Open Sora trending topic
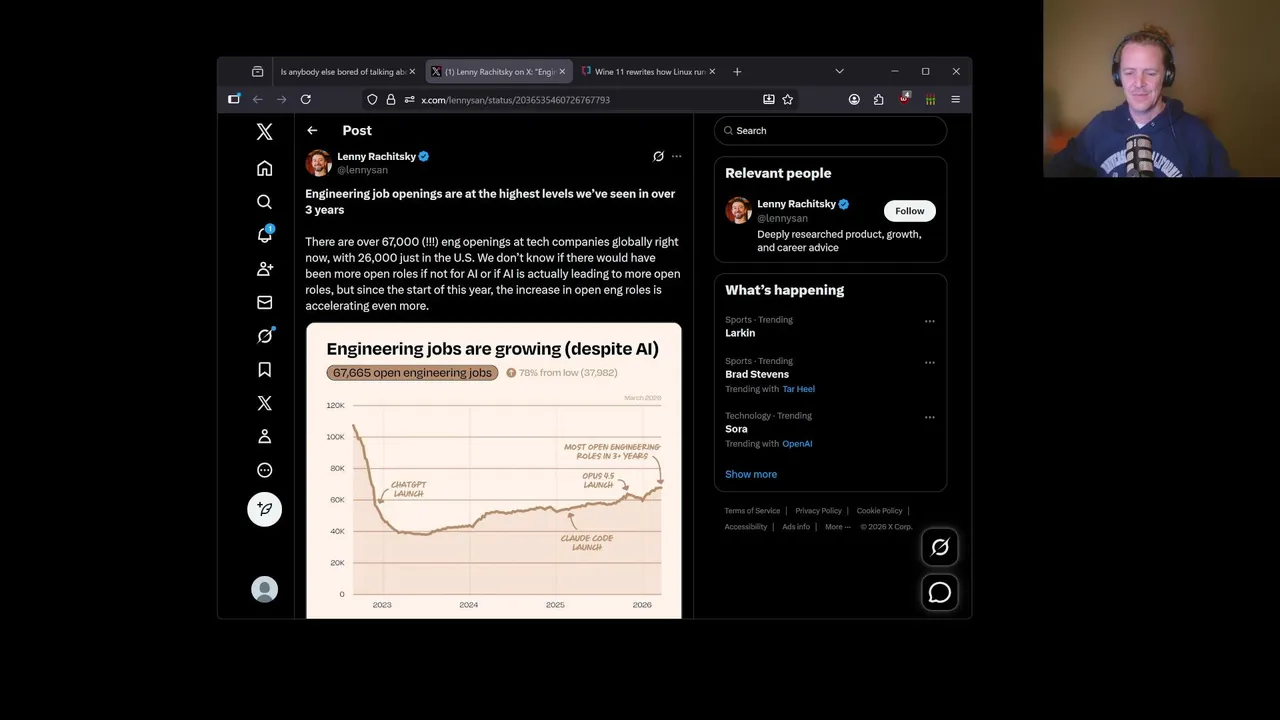The image size is (1280, 720). pyautogui.click(x=736, y=429)
